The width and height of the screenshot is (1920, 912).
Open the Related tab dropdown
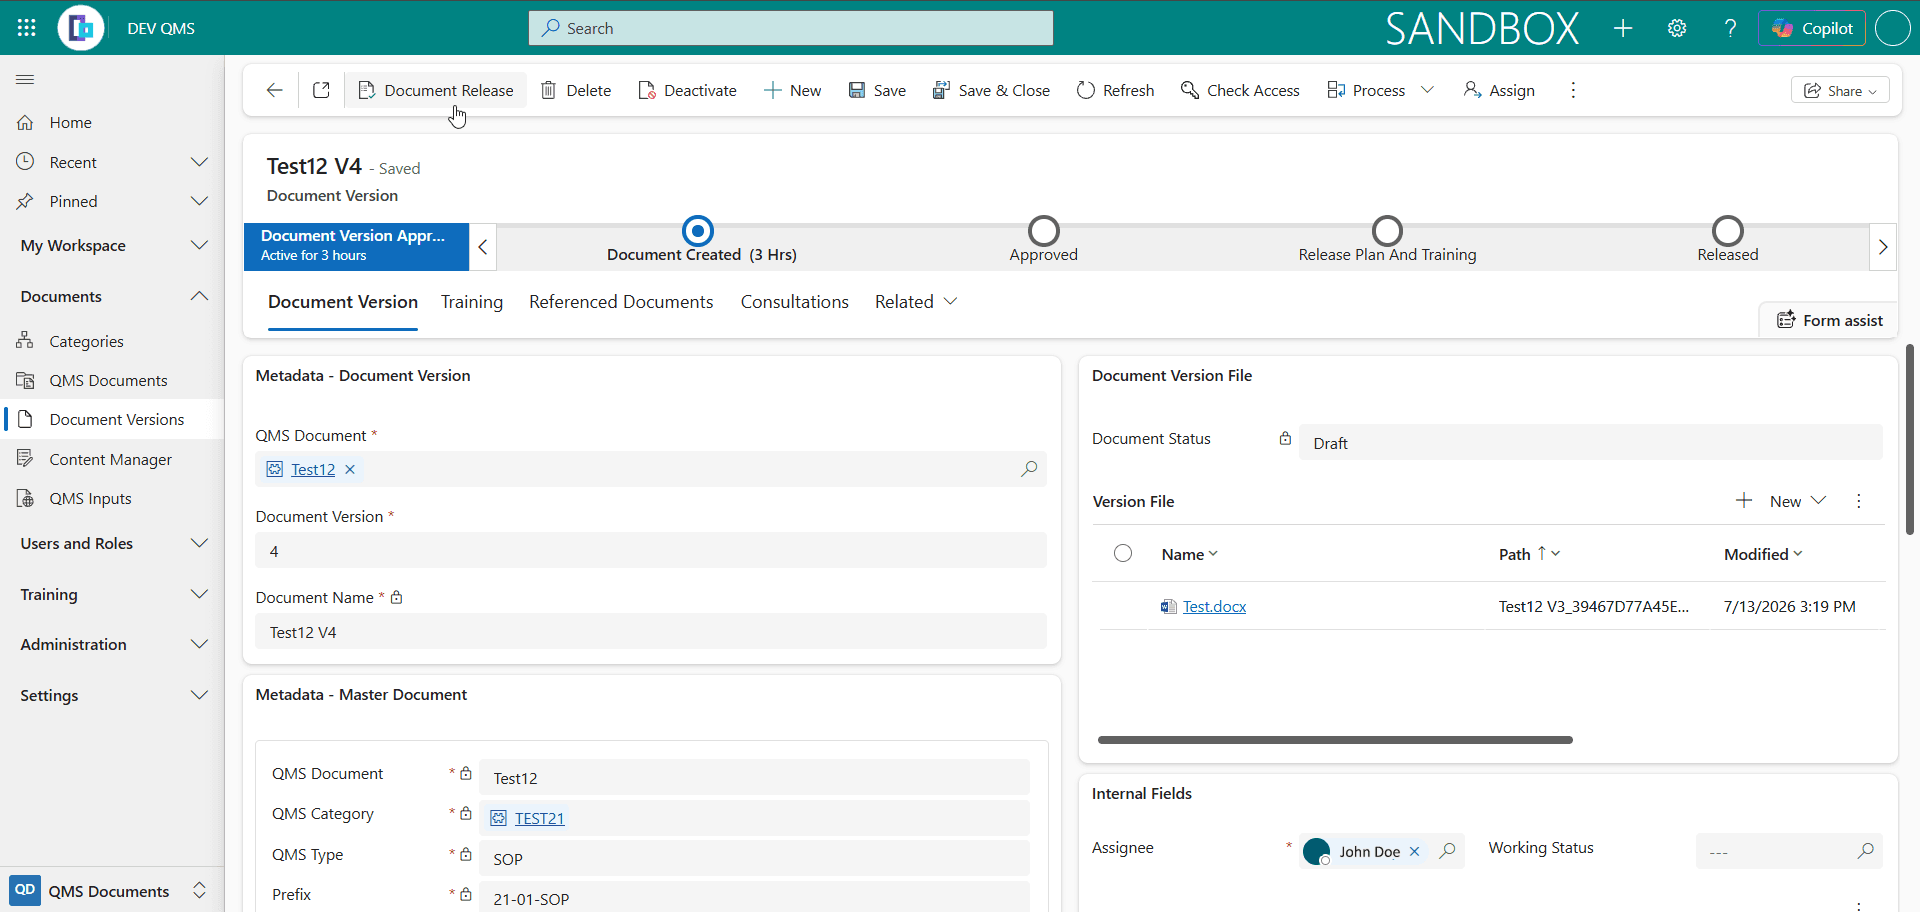point(916,302)
